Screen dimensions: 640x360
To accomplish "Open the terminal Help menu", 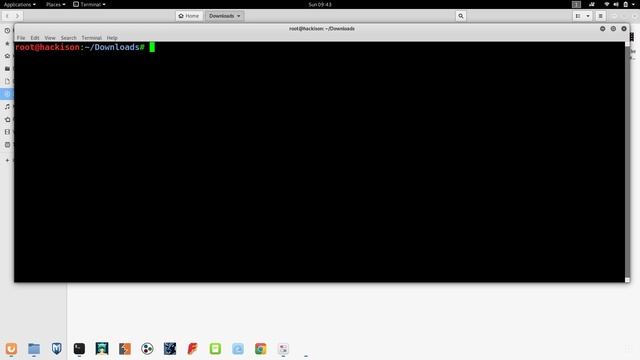I will [x=112, y=38].
